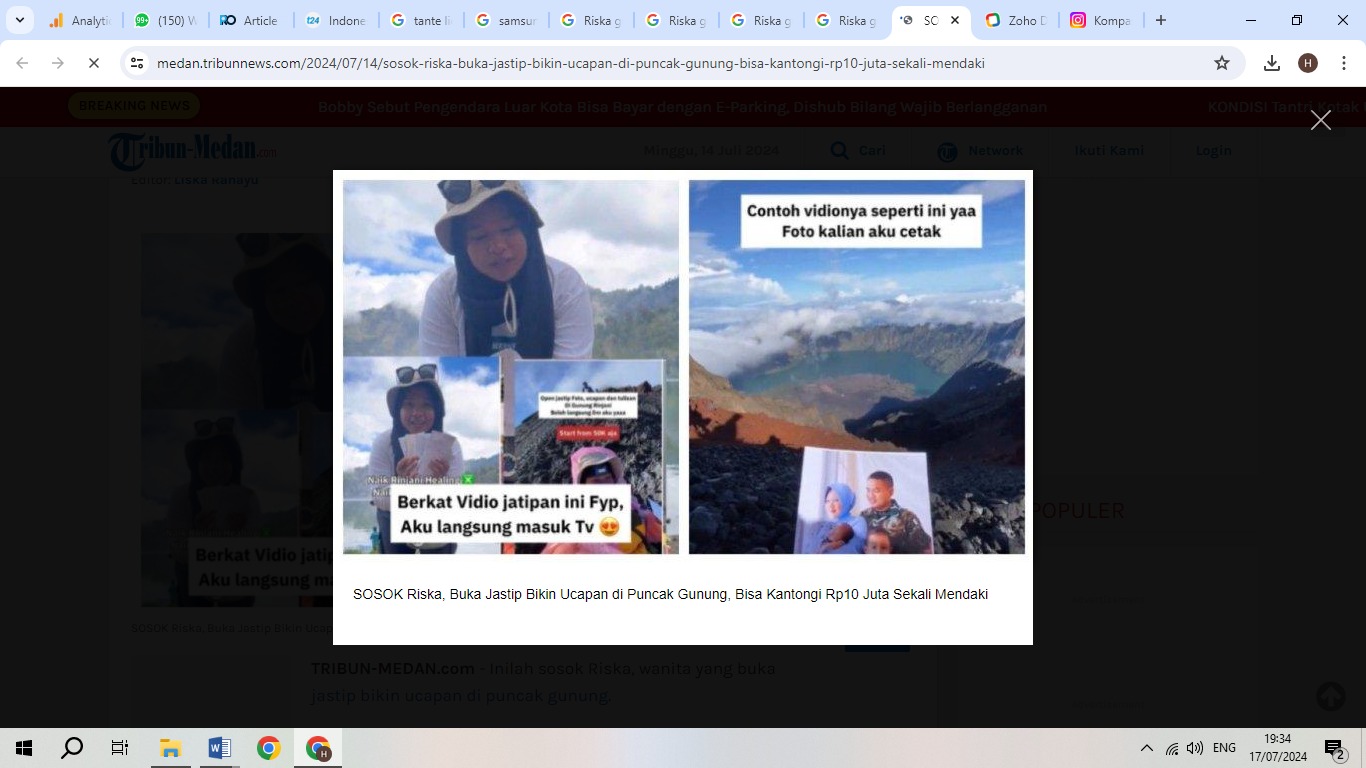The height and width of the screenshot is (768, 1366).
Task: Bookmark this page with the star
Action: pyautogui.click(x=1221, y=63)
